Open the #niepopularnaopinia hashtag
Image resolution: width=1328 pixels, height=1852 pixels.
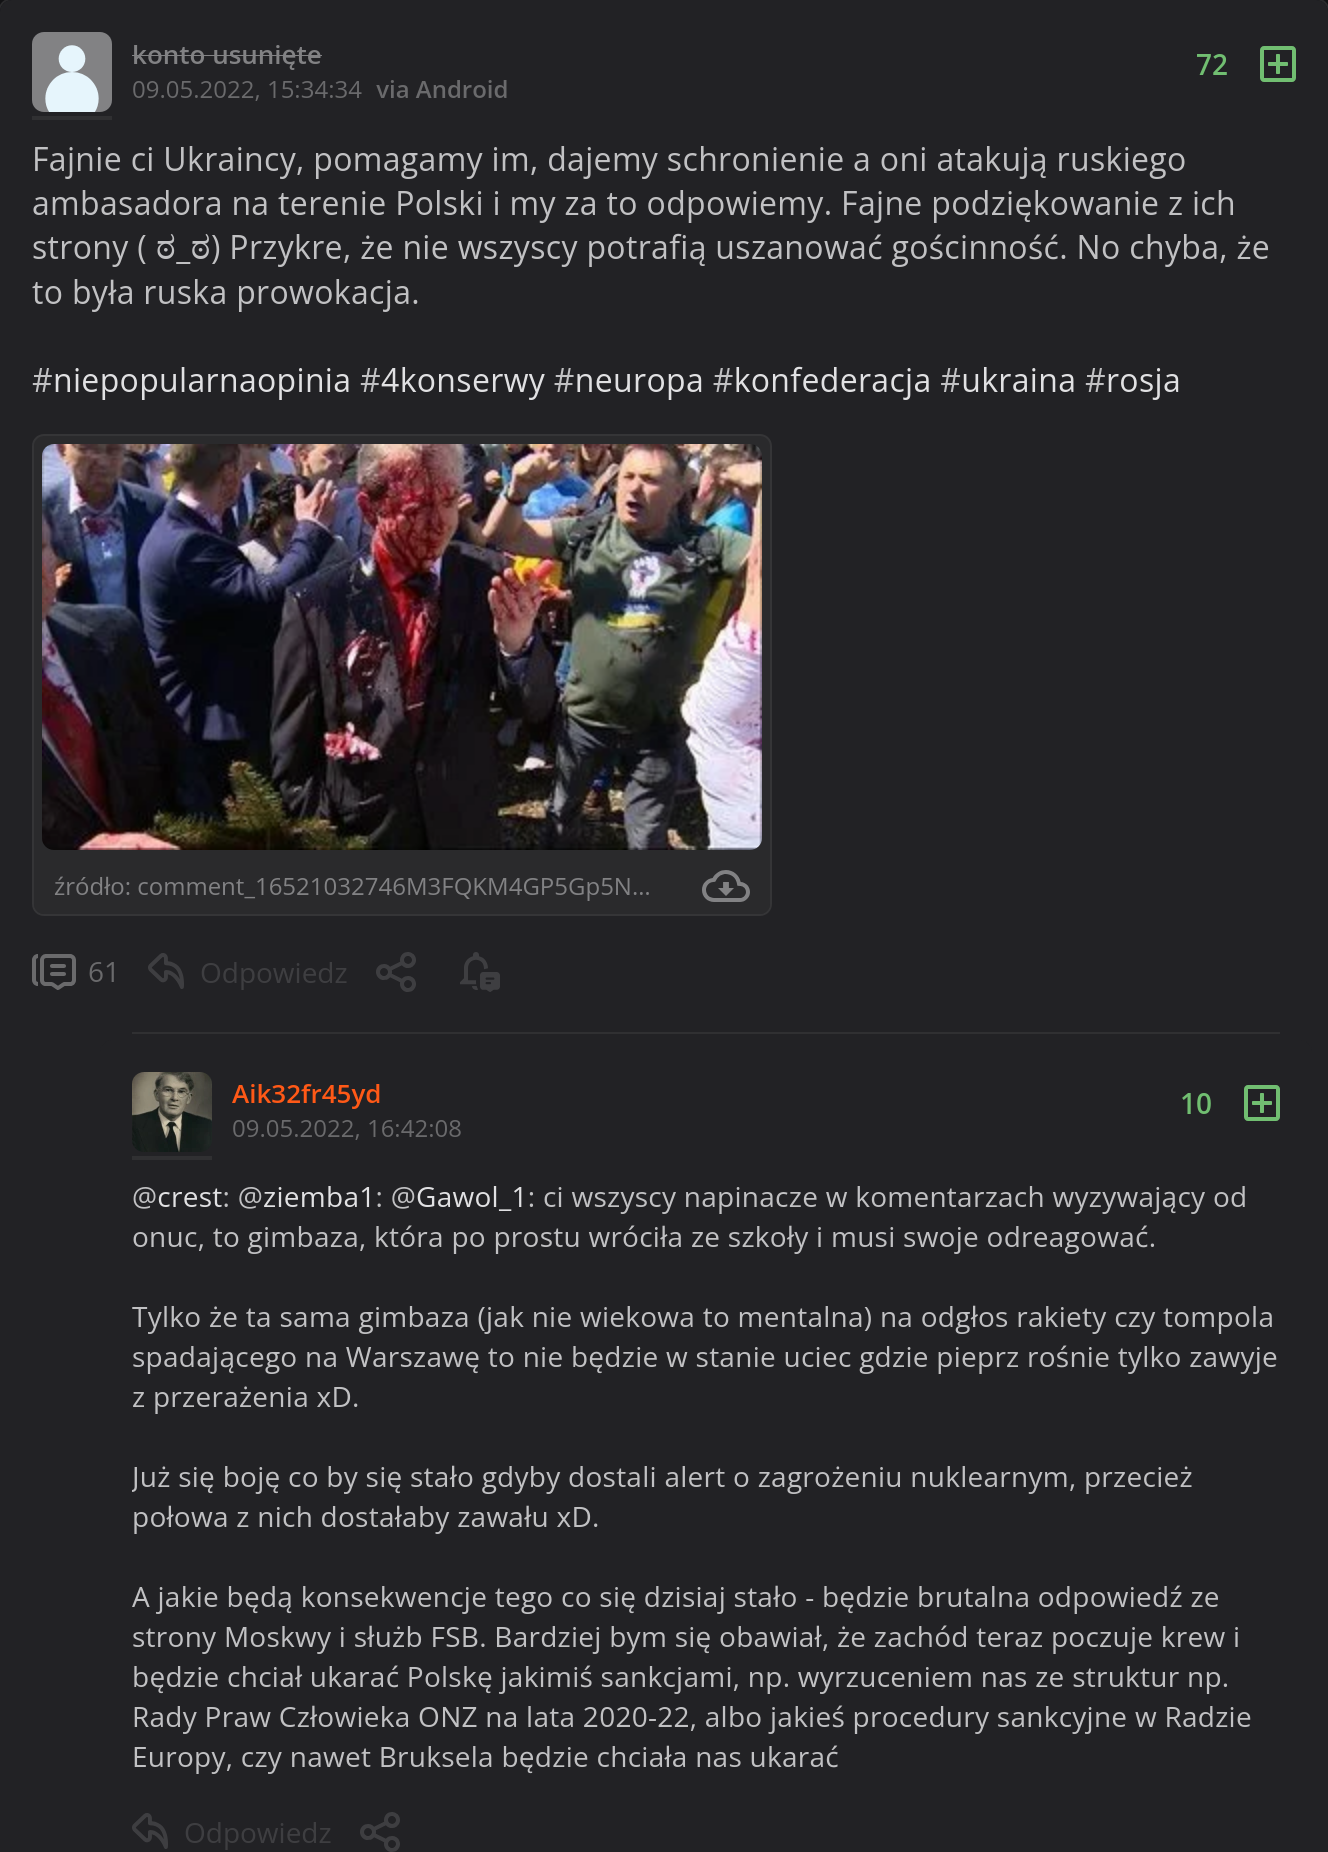(192, 380)
